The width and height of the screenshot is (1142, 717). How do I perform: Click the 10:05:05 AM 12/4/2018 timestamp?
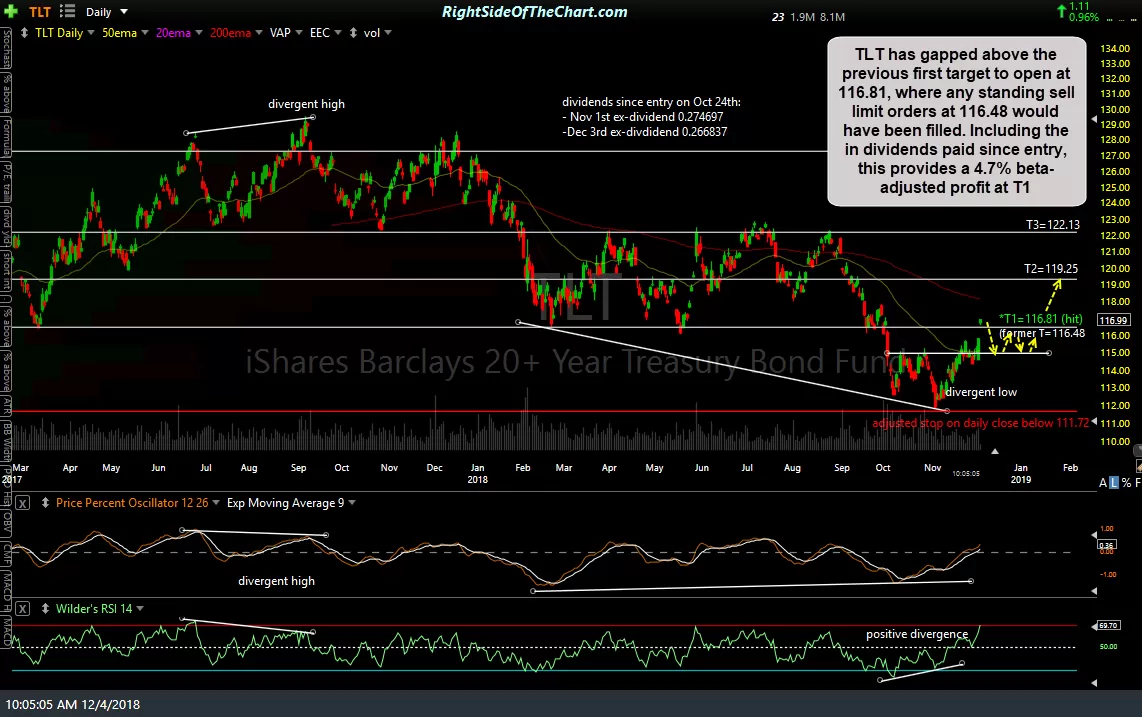click(x=73, y=705)
